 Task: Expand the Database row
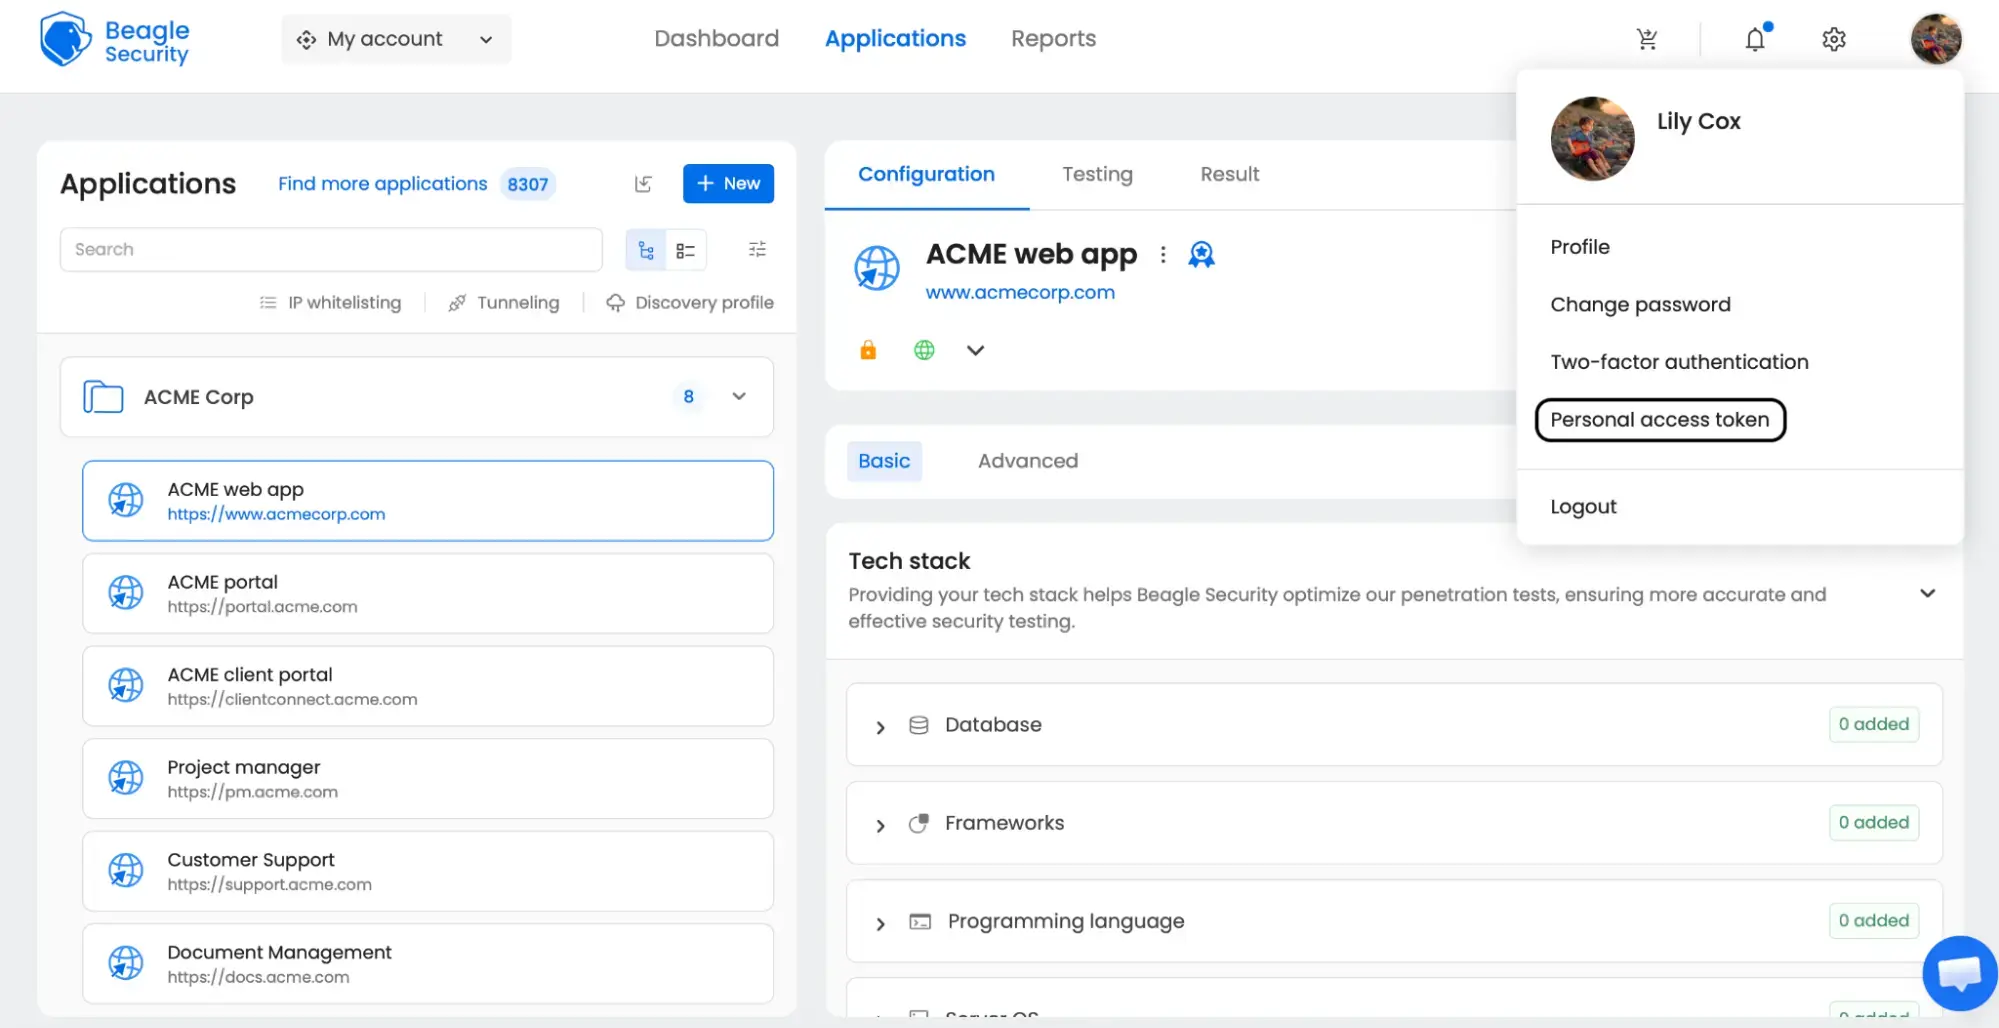coord(880,727)
